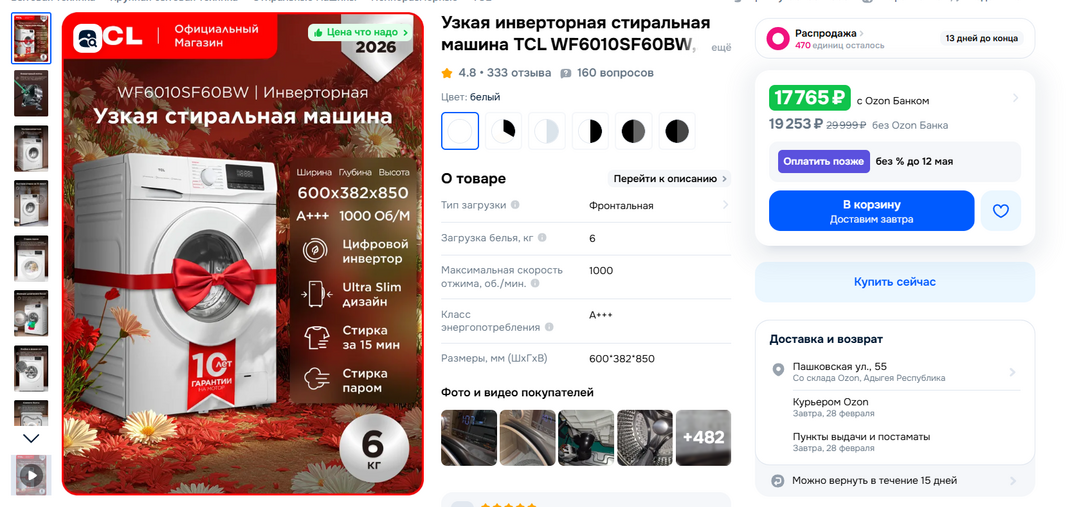Click info icon next to Загрузка белья

tap(542, 238)
